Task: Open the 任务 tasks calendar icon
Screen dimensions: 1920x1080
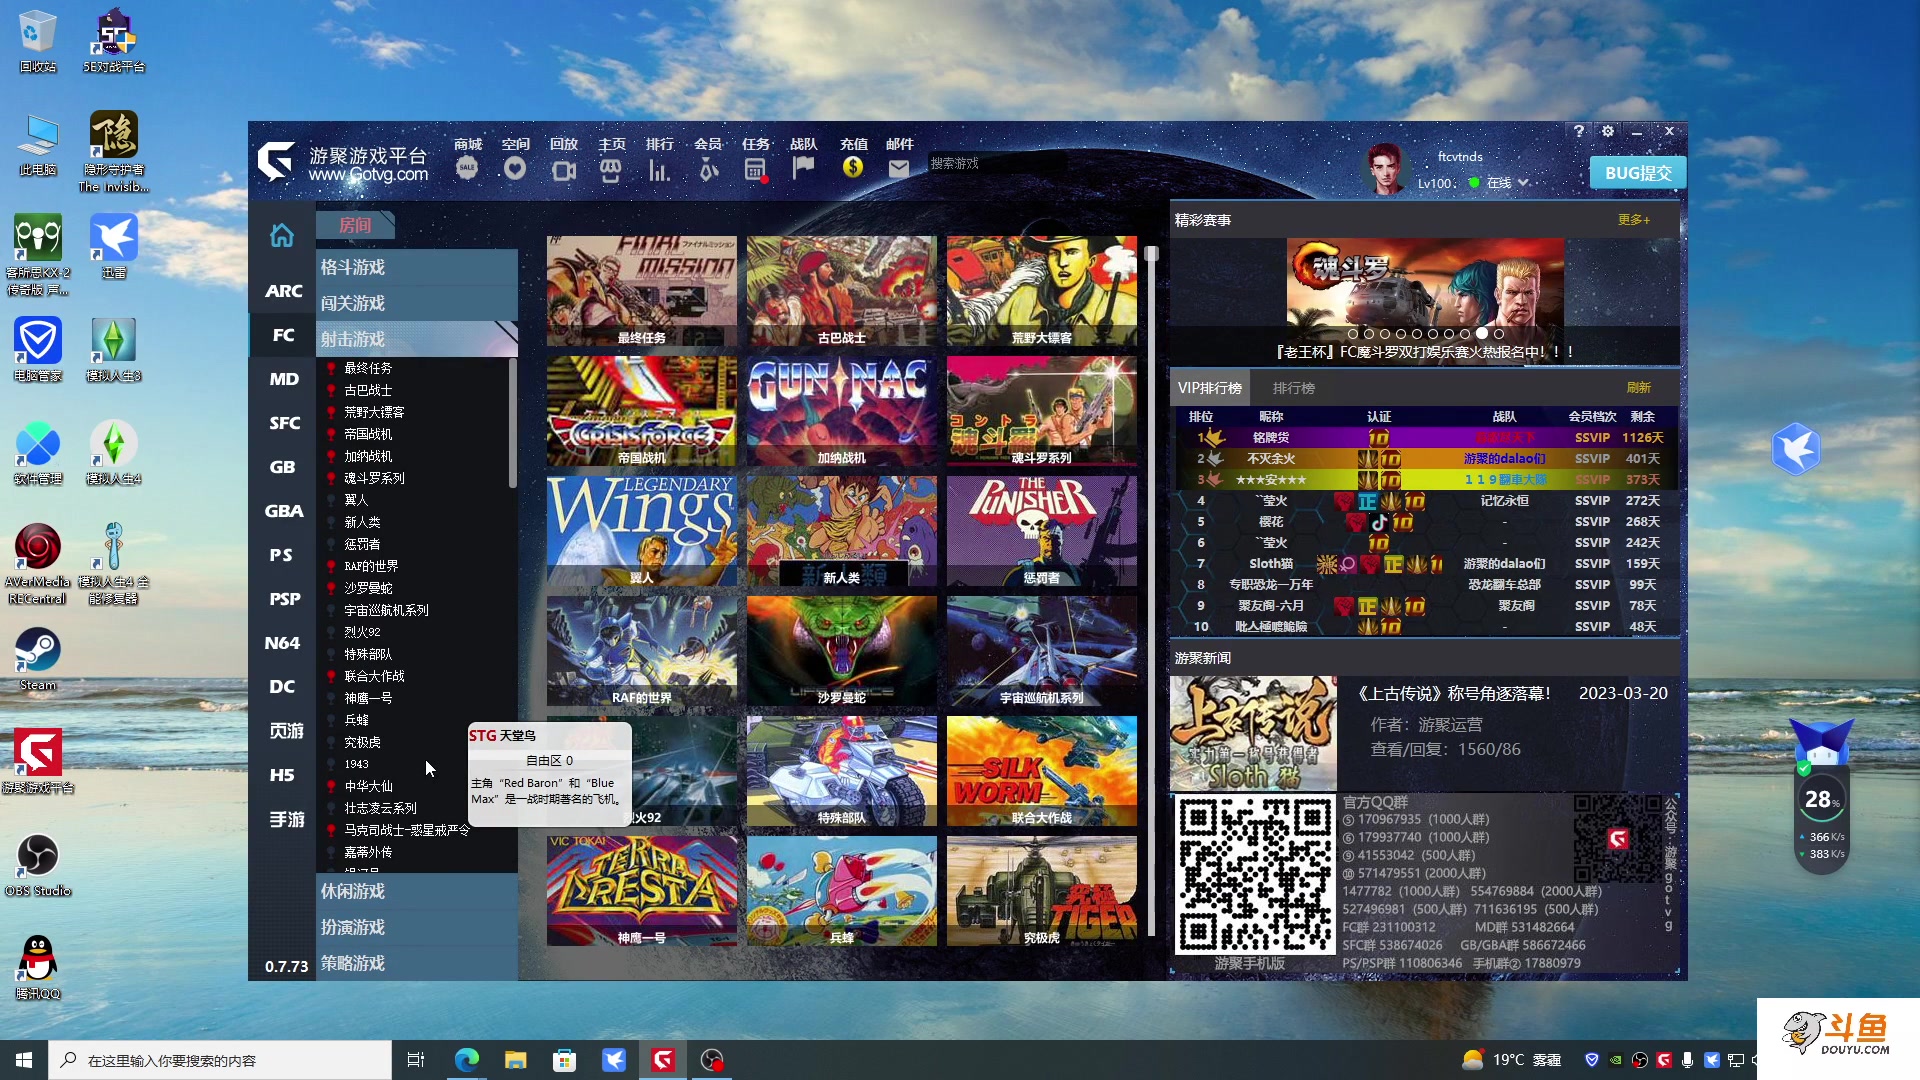Action: [x=756, y=169]
